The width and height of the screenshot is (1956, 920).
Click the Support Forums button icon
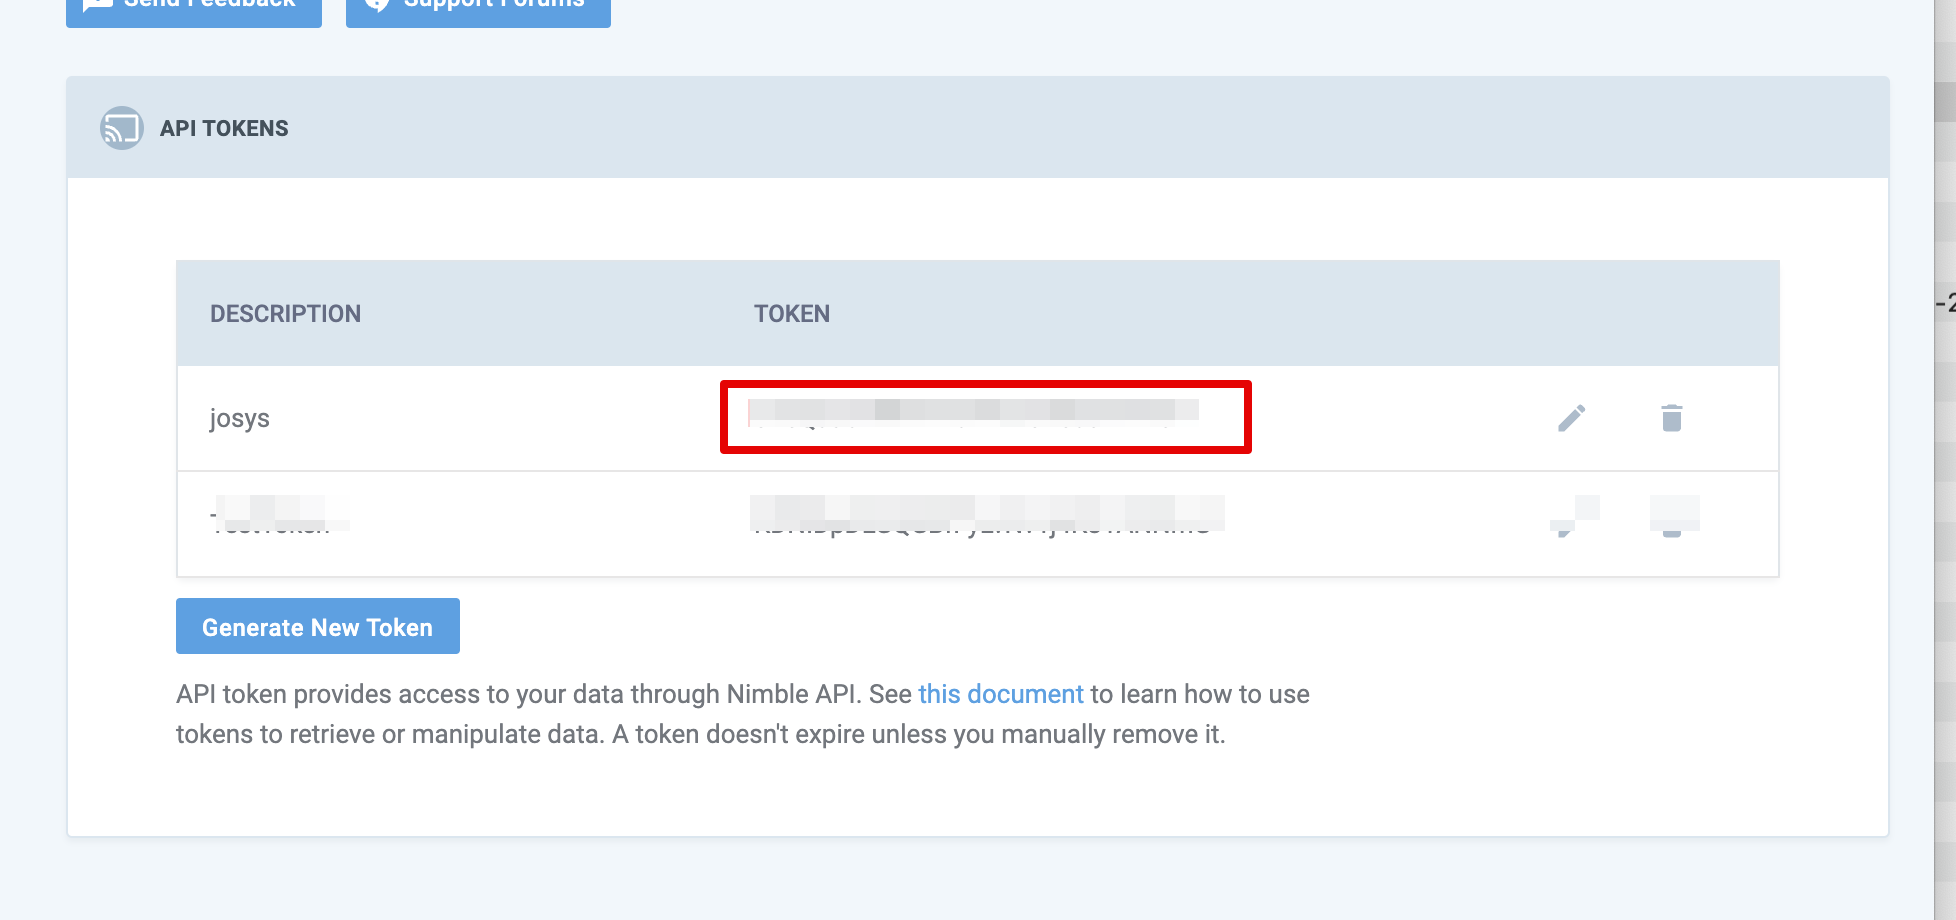377,5
